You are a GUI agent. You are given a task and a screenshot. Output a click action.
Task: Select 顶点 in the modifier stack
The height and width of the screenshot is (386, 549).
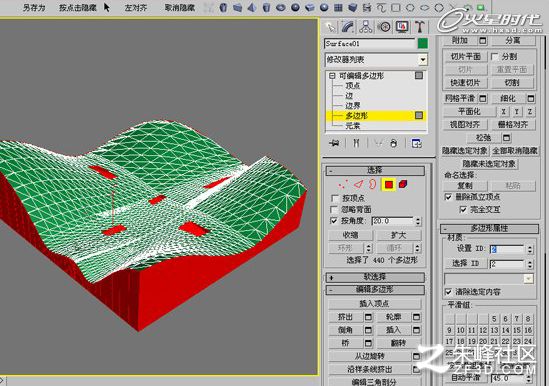[353, 86]
